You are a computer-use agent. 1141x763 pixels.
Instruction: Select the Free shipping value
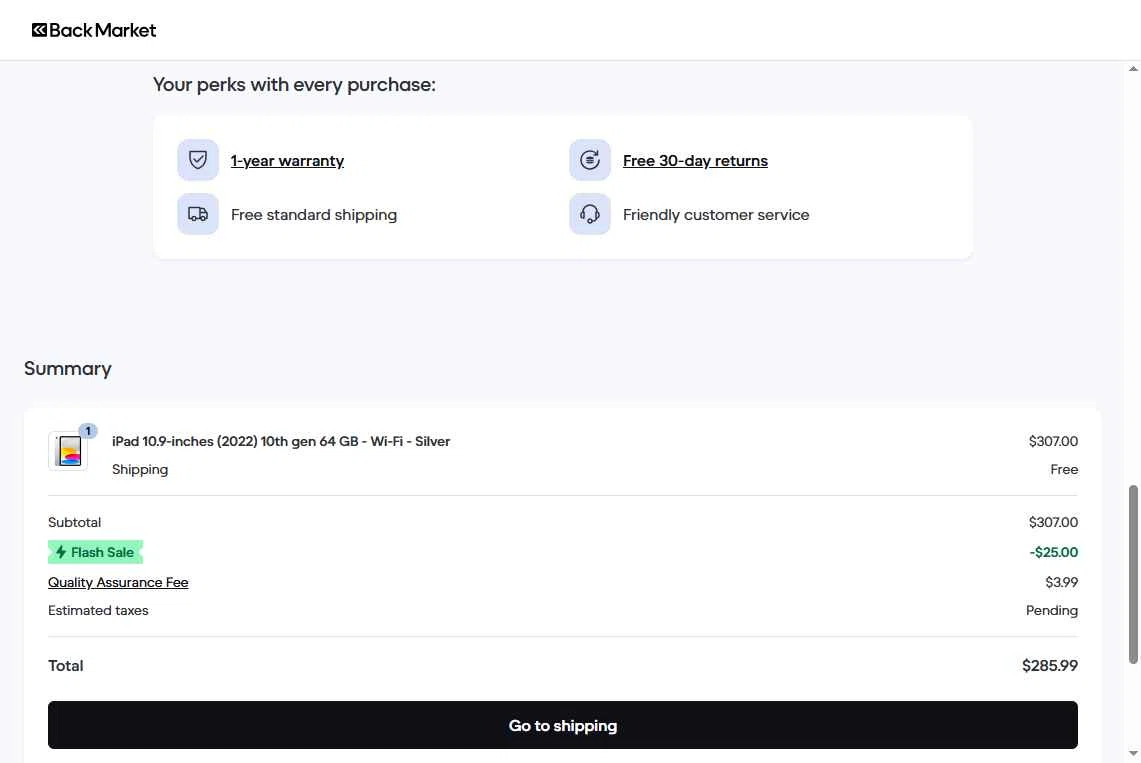(1064, 469)
